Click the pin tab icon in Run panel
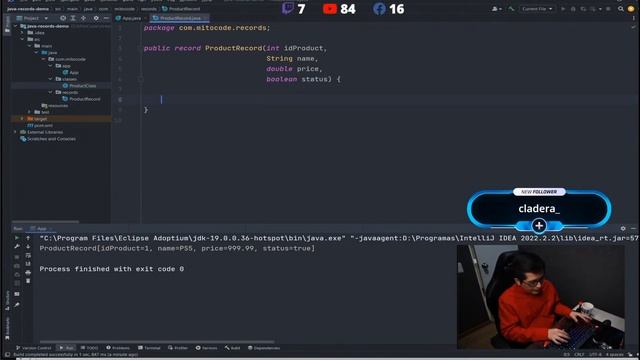 [17, 304]
